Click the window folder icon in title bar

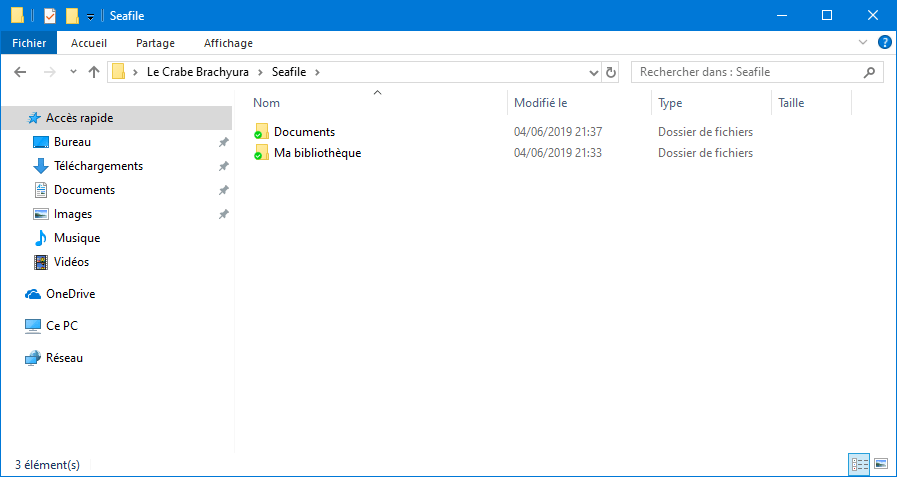pyautogui.click(x=17, y=15)
